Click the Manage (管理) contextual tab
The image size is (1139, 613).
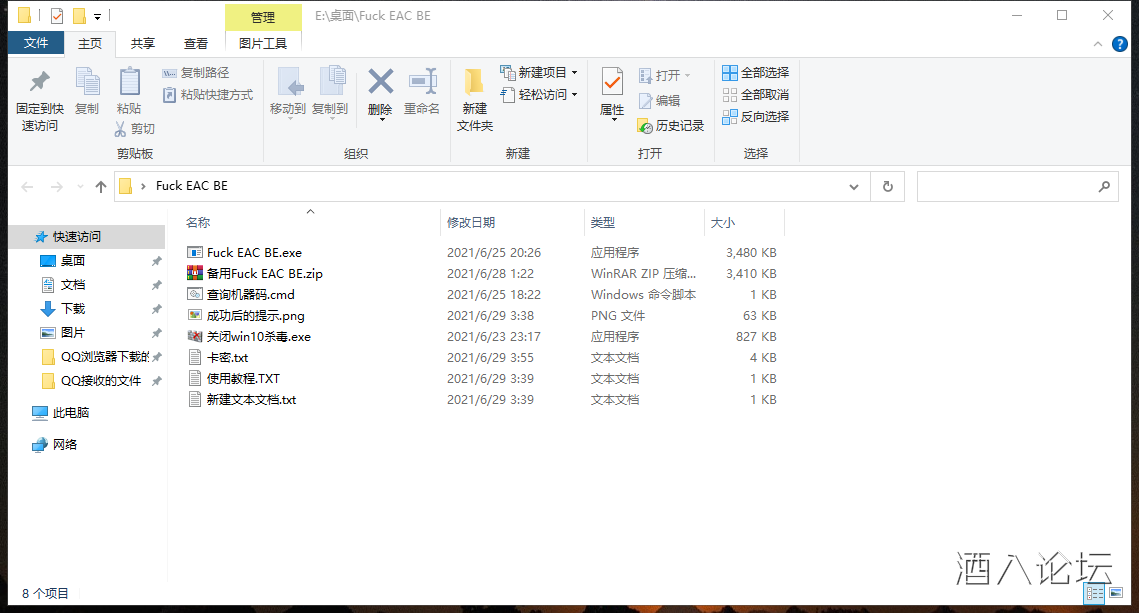coord(263,17)
